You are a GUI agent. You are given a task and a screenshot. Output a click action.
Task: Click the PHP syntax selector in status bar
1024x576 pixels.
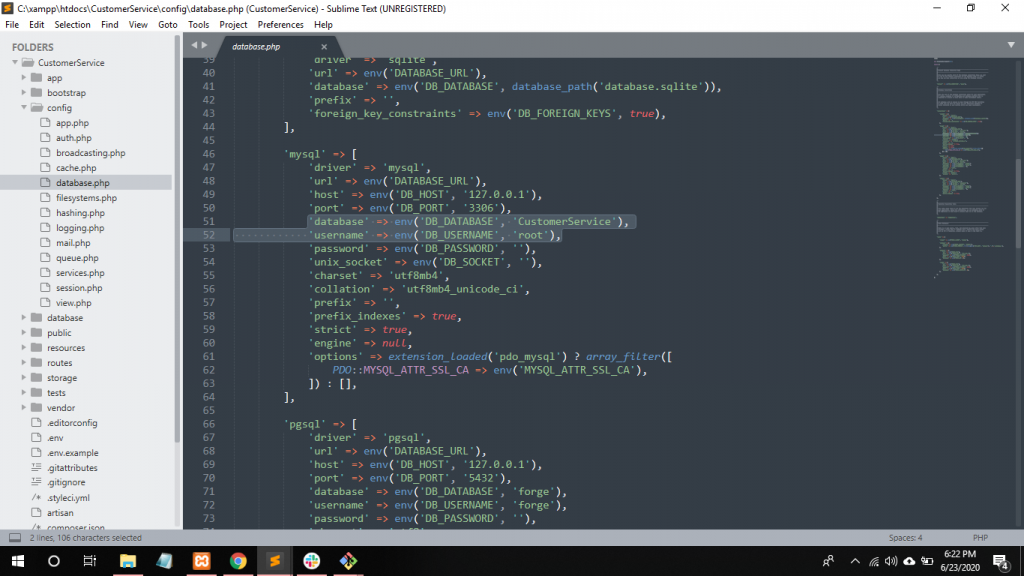[x=981, y=538]
